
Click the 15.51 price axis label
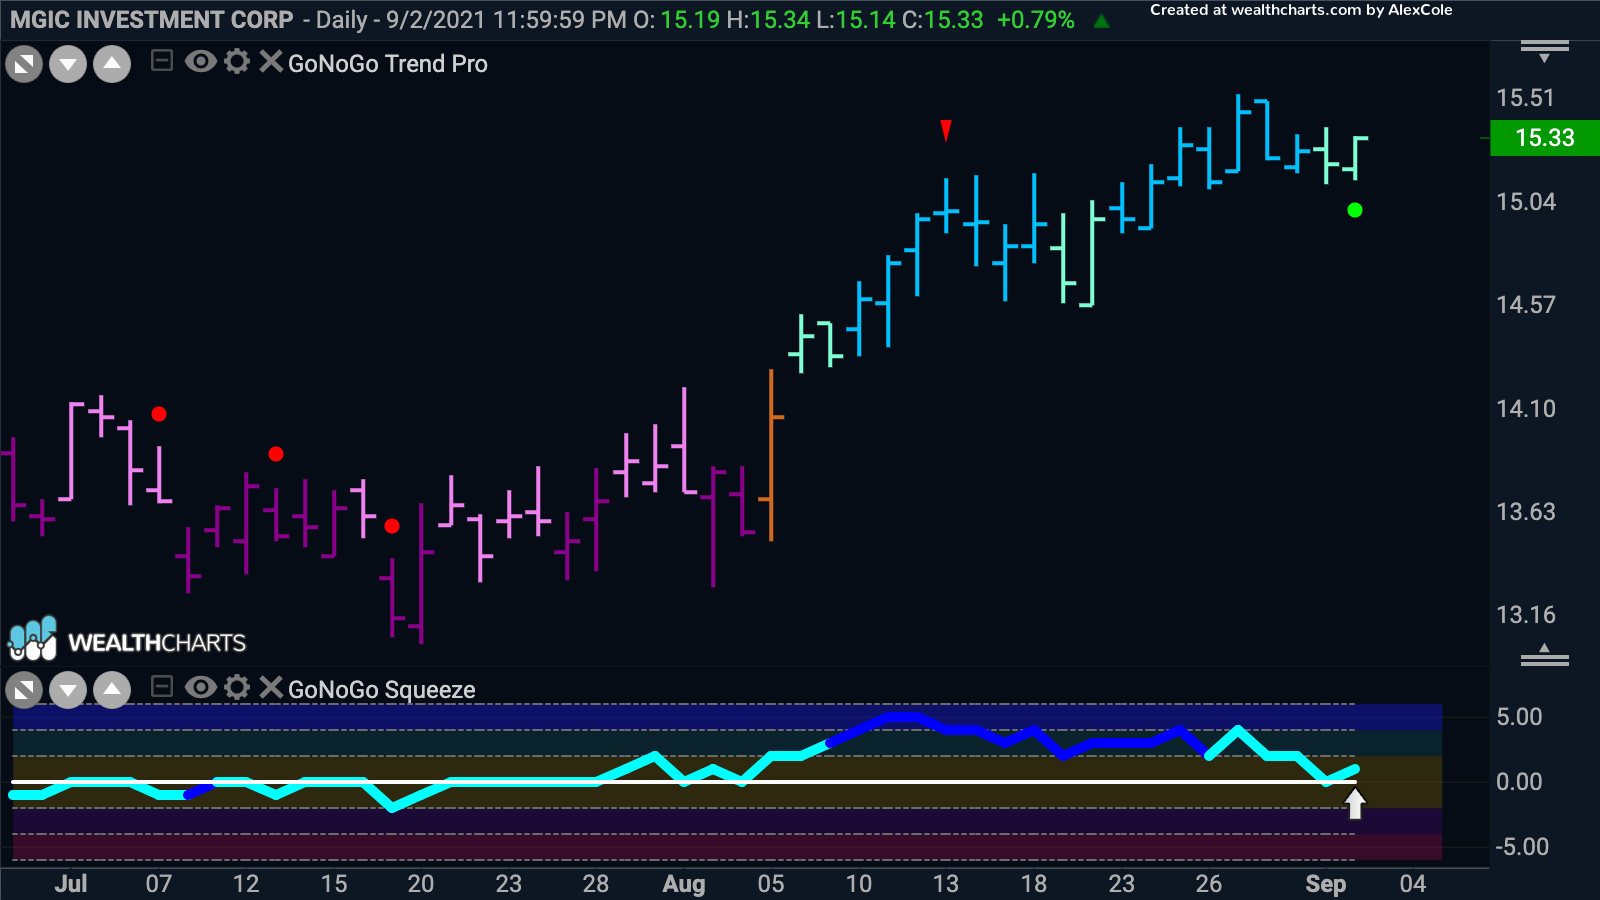(x=1526, y=98)
